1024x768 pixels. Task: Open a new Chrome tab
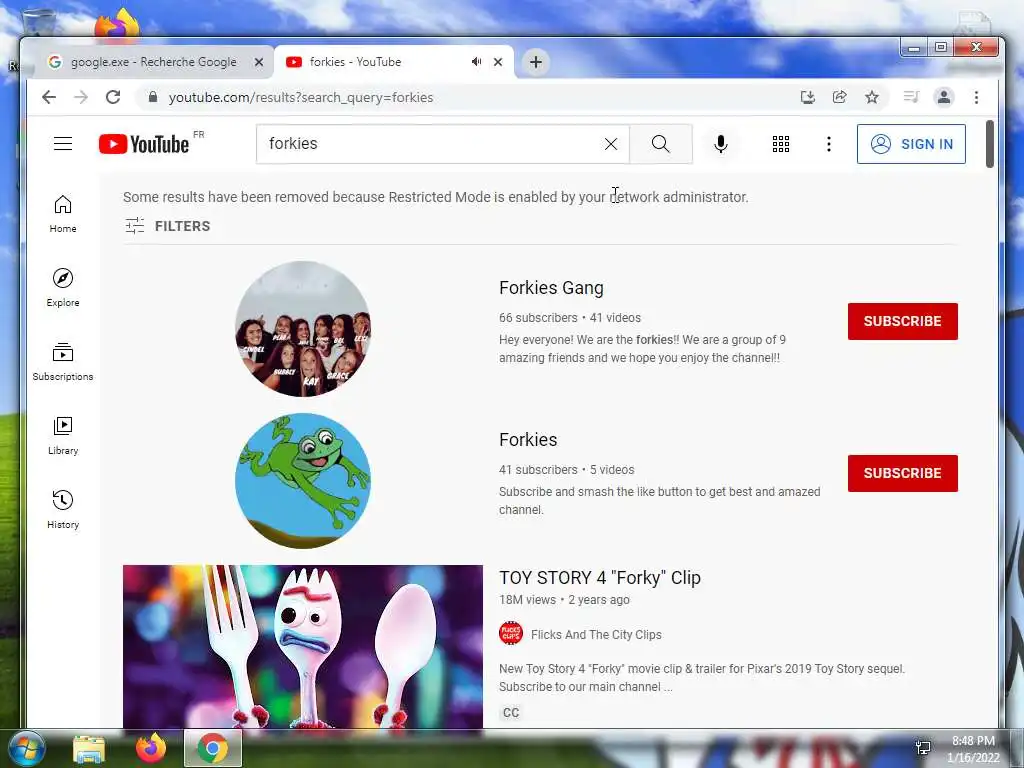pyautogui.click(x=536, y=62)
